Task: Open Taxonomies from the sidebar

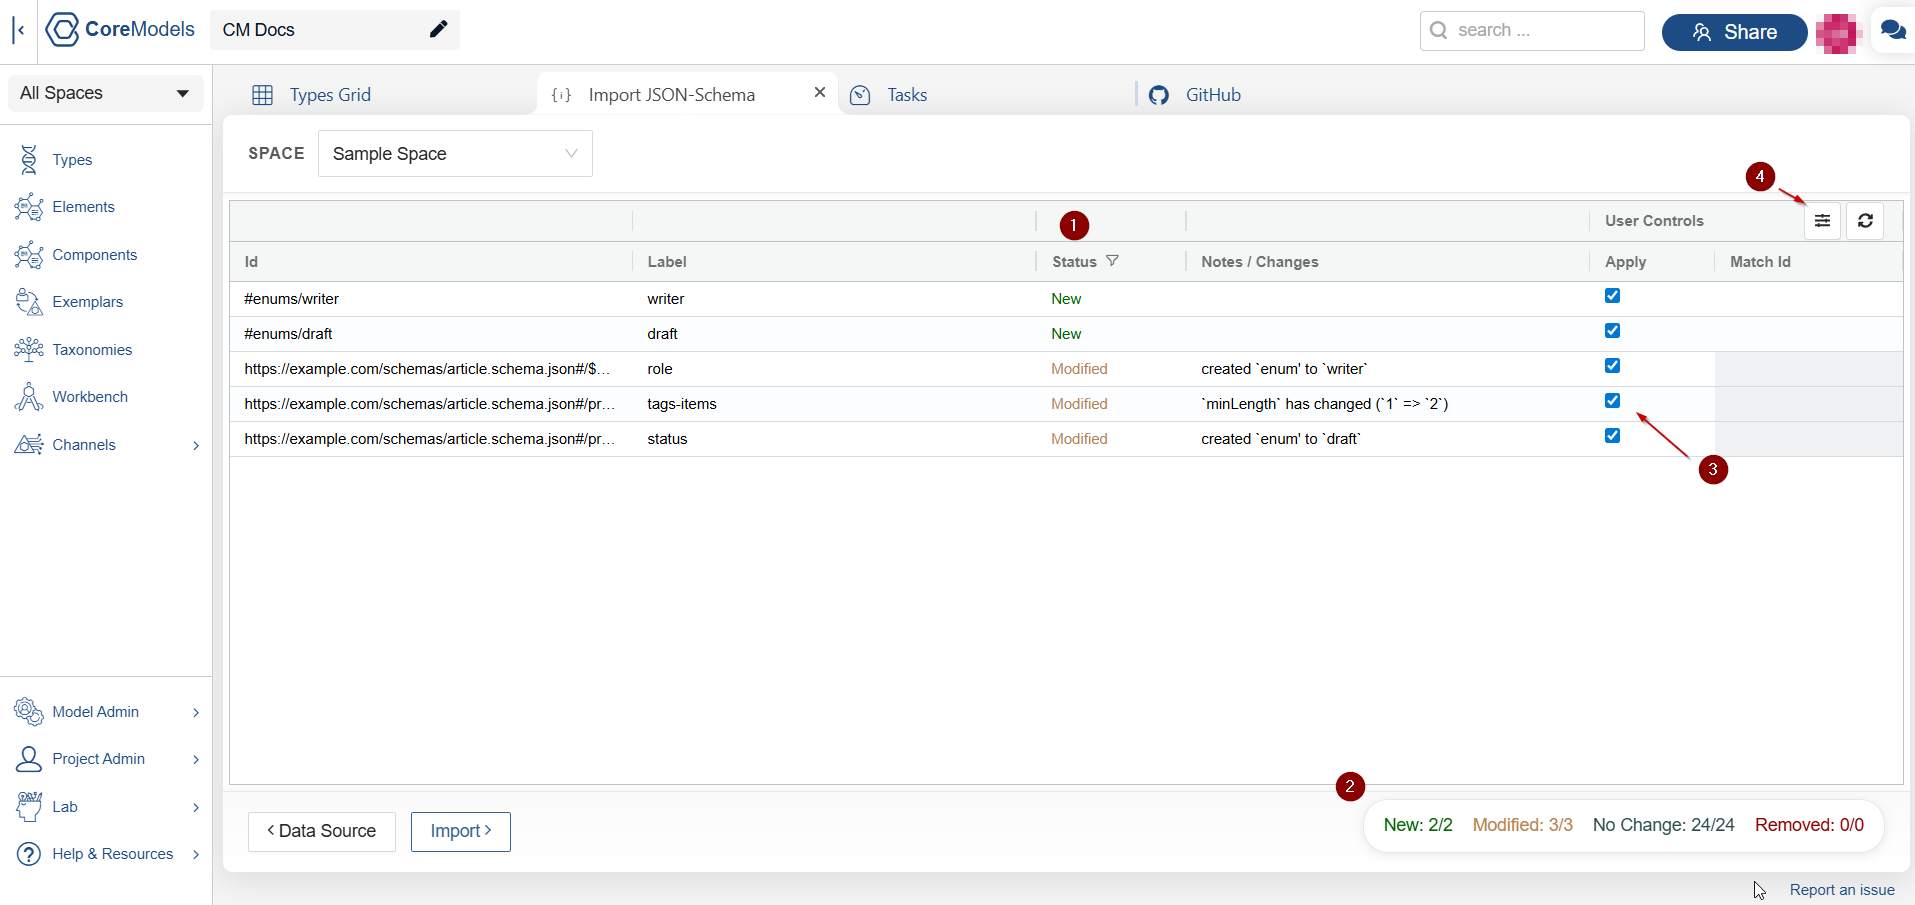Action: point(92,350)
